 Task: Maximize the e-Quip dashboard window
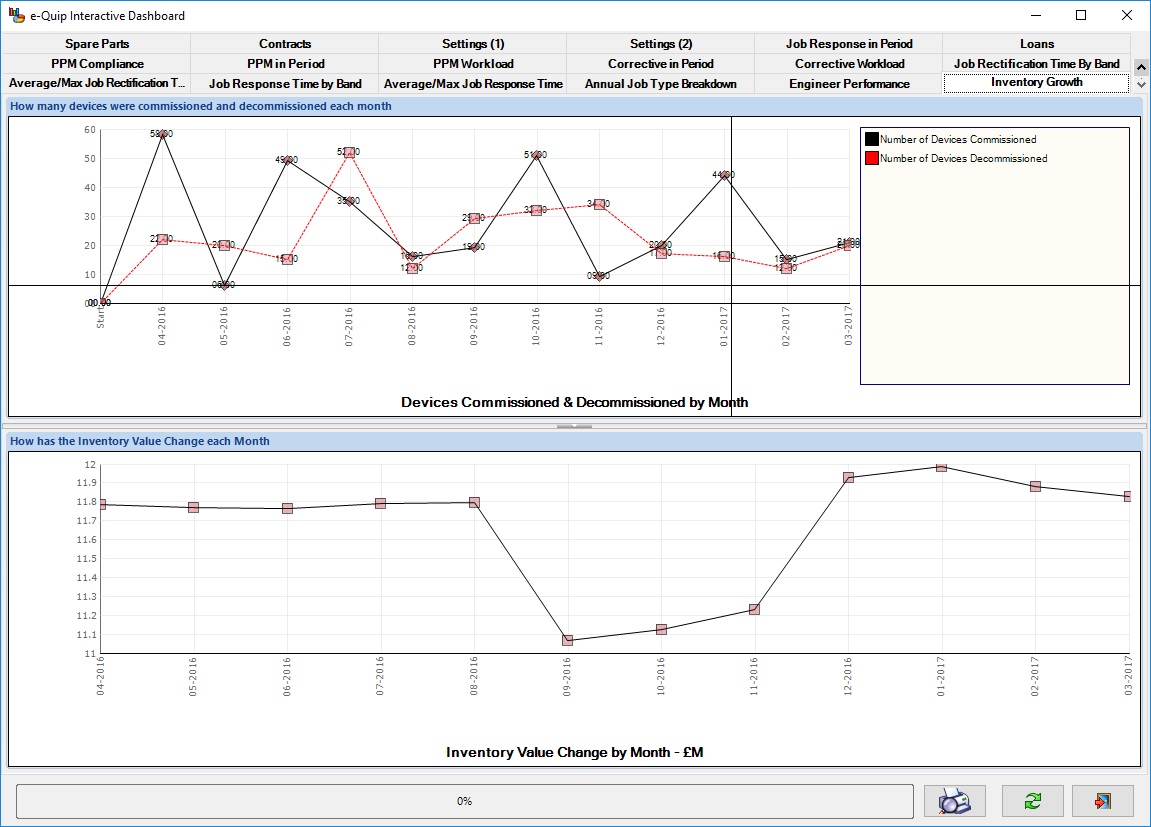coord(1081,15)
